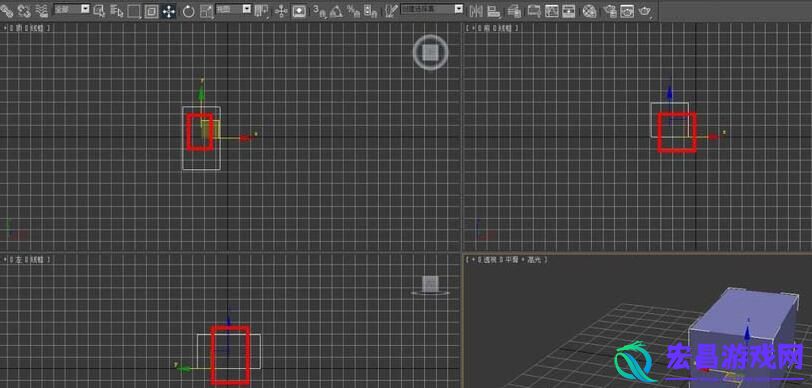Image resolution: width=812 pixels, height=388 pixels.
Task: Open the Select by Name dialog
Action: point(117,10)
